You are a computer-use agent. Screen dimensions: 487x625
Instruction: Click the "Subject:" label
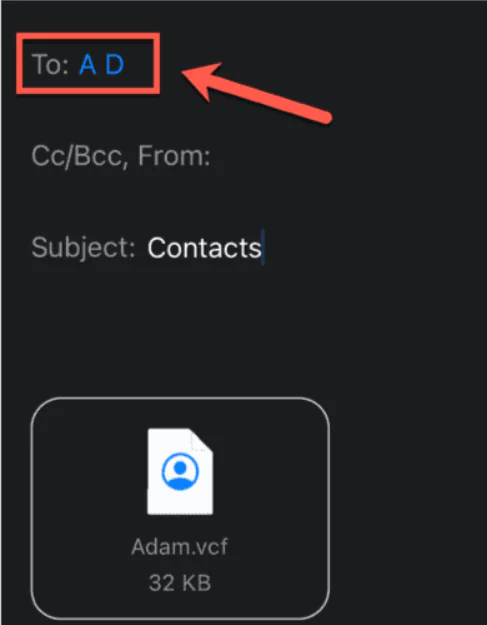(84, 248)
